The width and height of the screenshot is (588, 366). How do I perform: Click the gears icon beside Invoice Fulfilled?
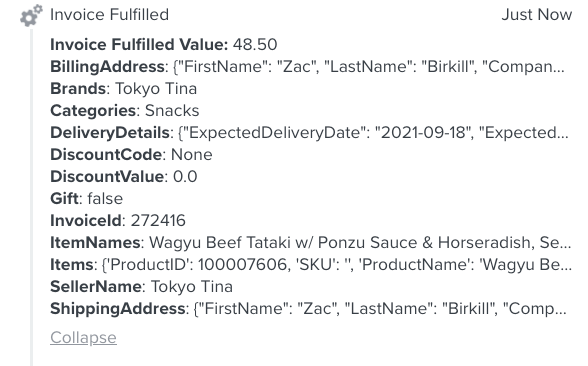click(x=31, y=15)
